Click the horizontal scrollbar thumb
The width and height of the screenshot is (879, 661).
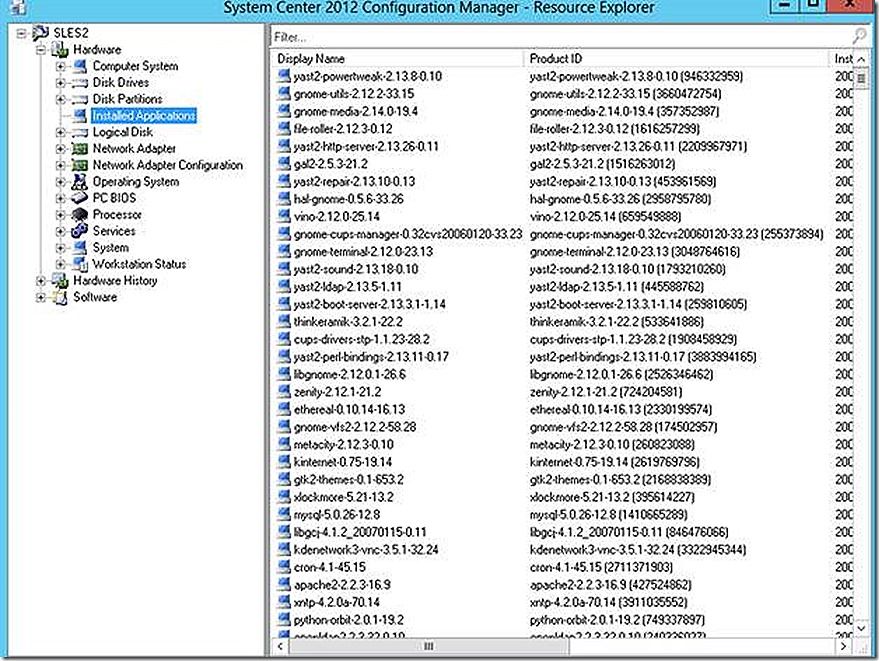429,646
